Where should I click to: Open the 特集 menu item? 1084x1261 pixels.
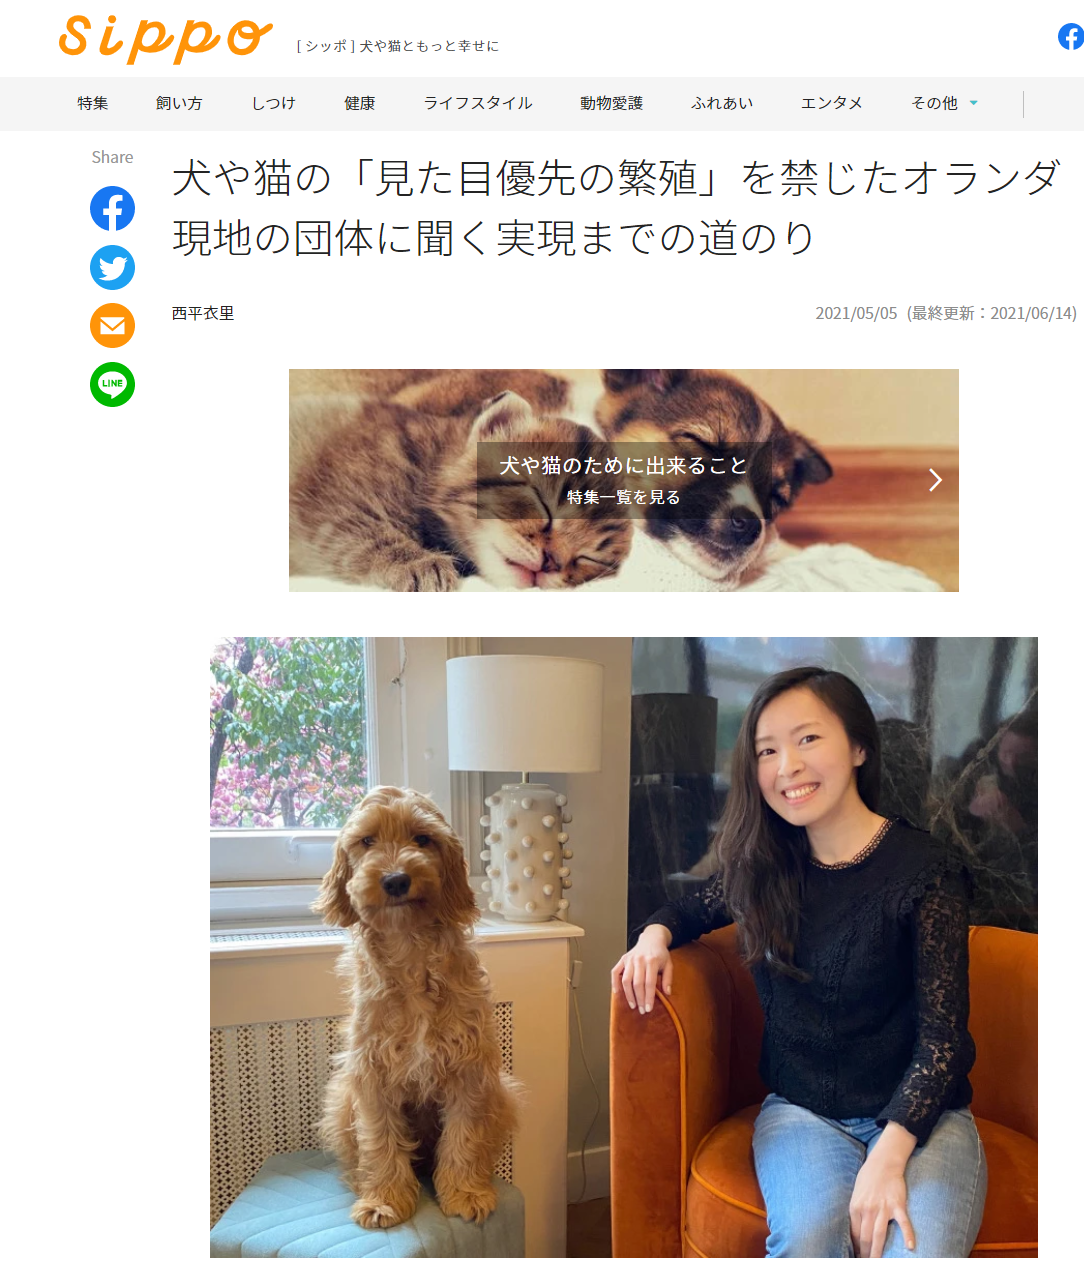[93, 103]
